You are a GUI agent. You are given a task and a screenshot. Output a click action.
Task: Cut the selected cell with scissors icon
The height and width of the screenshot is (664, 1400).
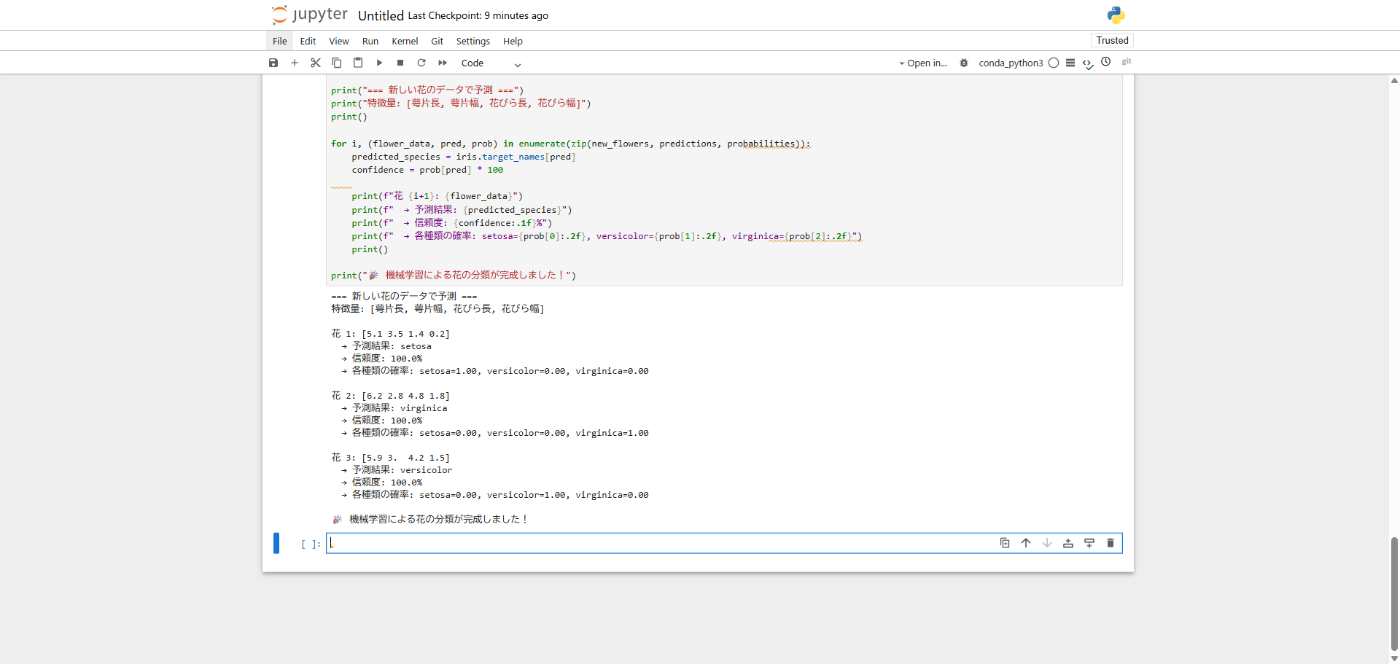[315, 63]
